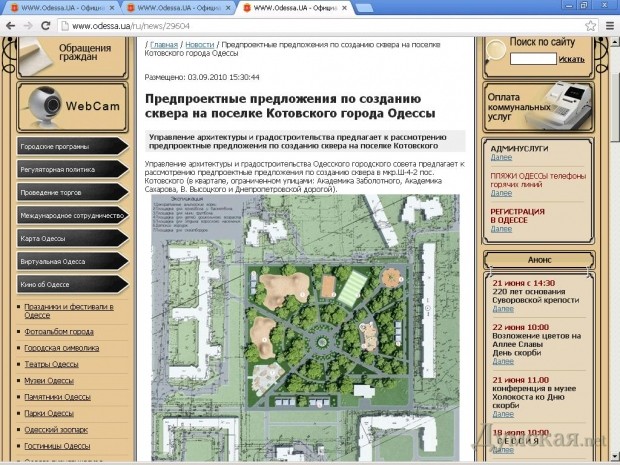Open the Кино об Одессе menu item
The width and height of the screenshot is (620, 465).
[72, 284]
